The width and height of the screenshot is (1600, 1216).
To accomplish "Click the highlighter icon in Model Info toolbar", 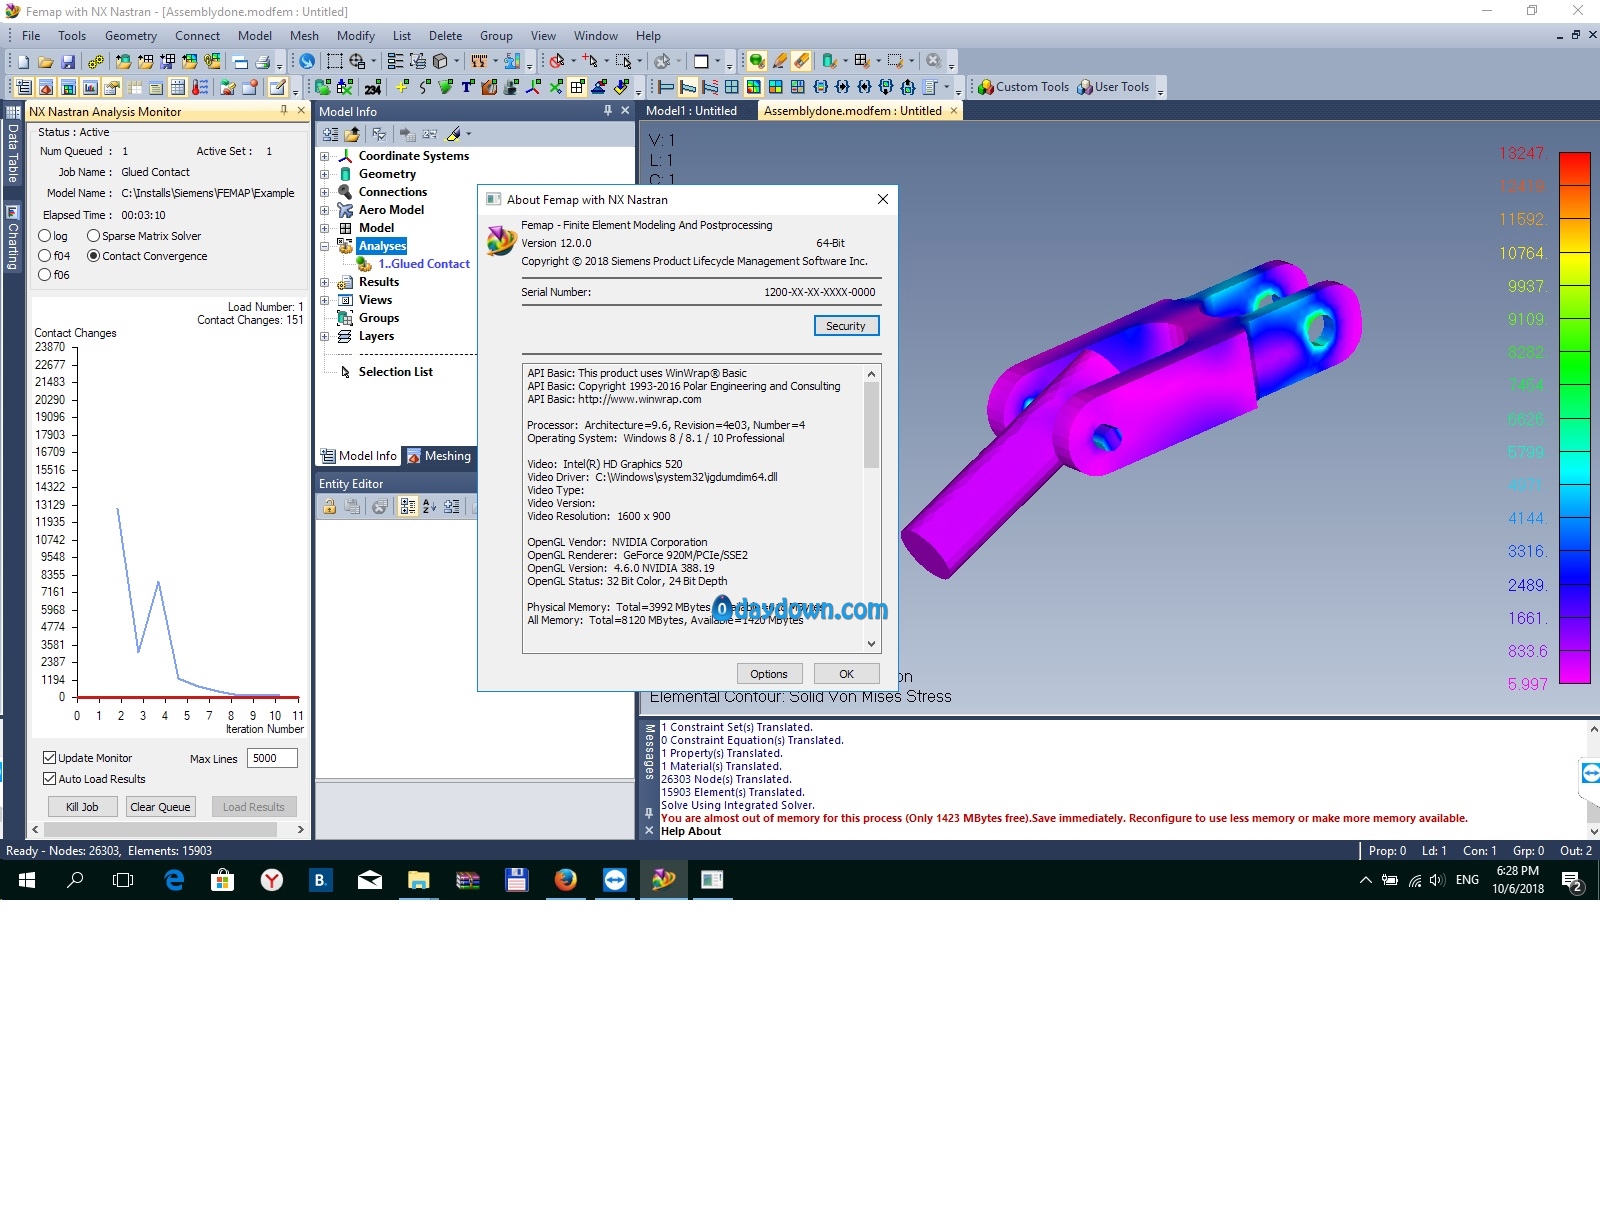I will click(x=454, y=134).
